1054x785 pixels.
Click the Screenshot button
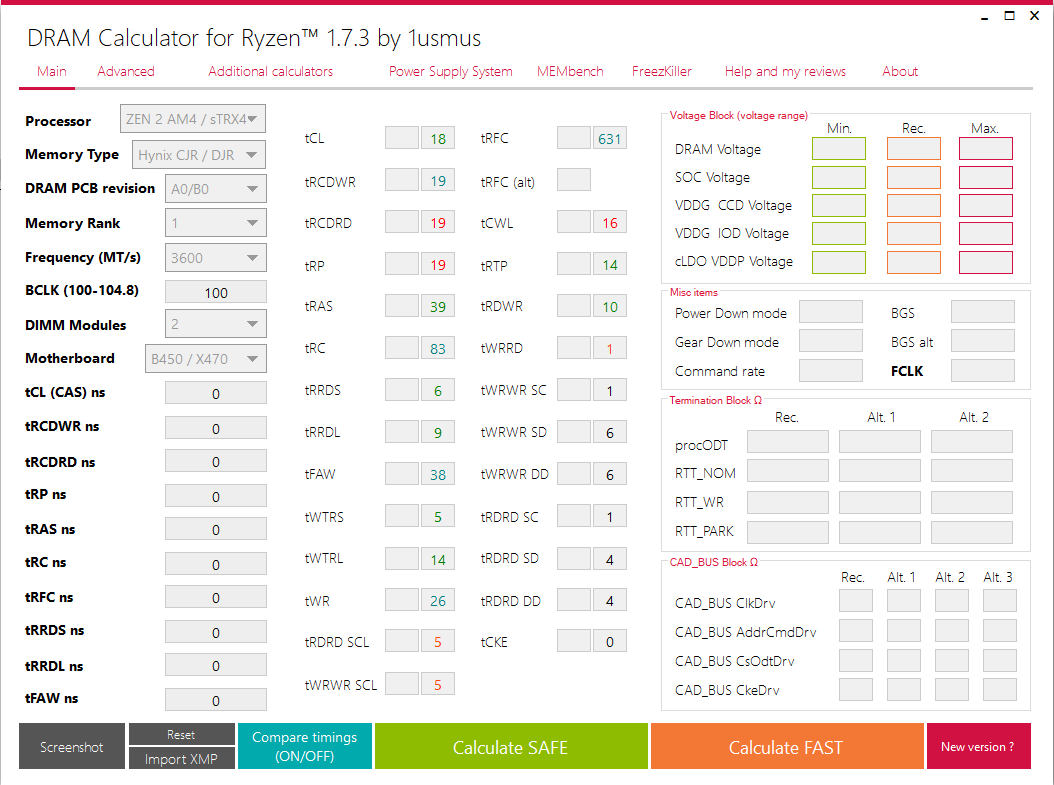pos(72,747)
